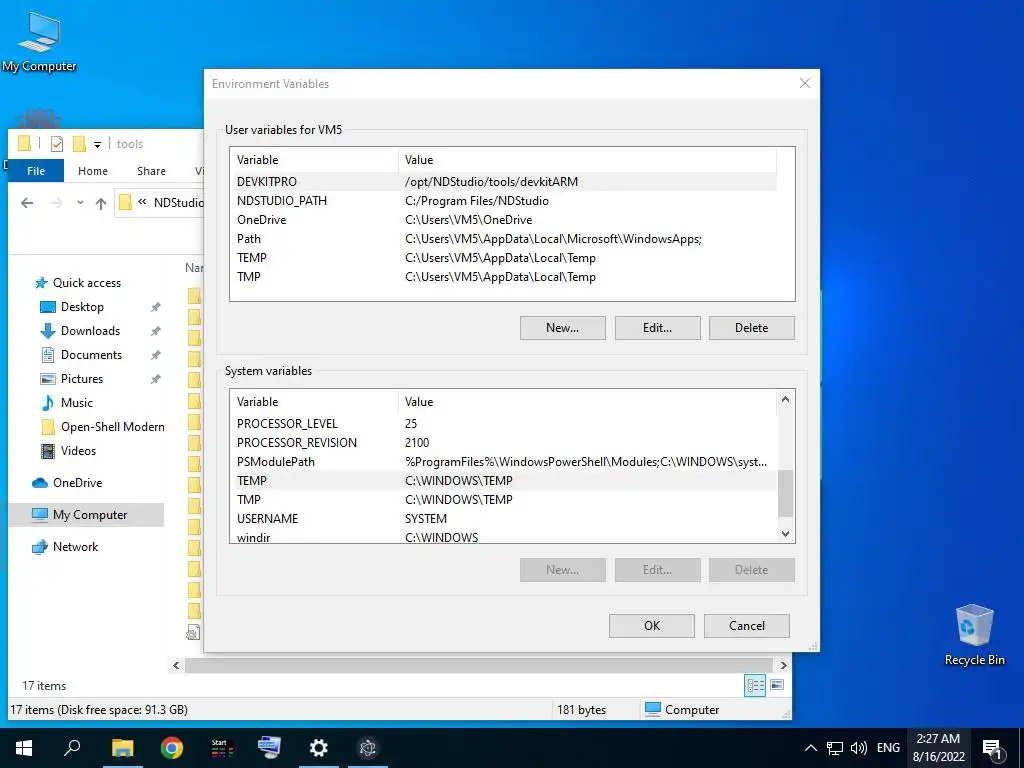
Task: Open taskbar search magnifier
Action: (72, 748)
